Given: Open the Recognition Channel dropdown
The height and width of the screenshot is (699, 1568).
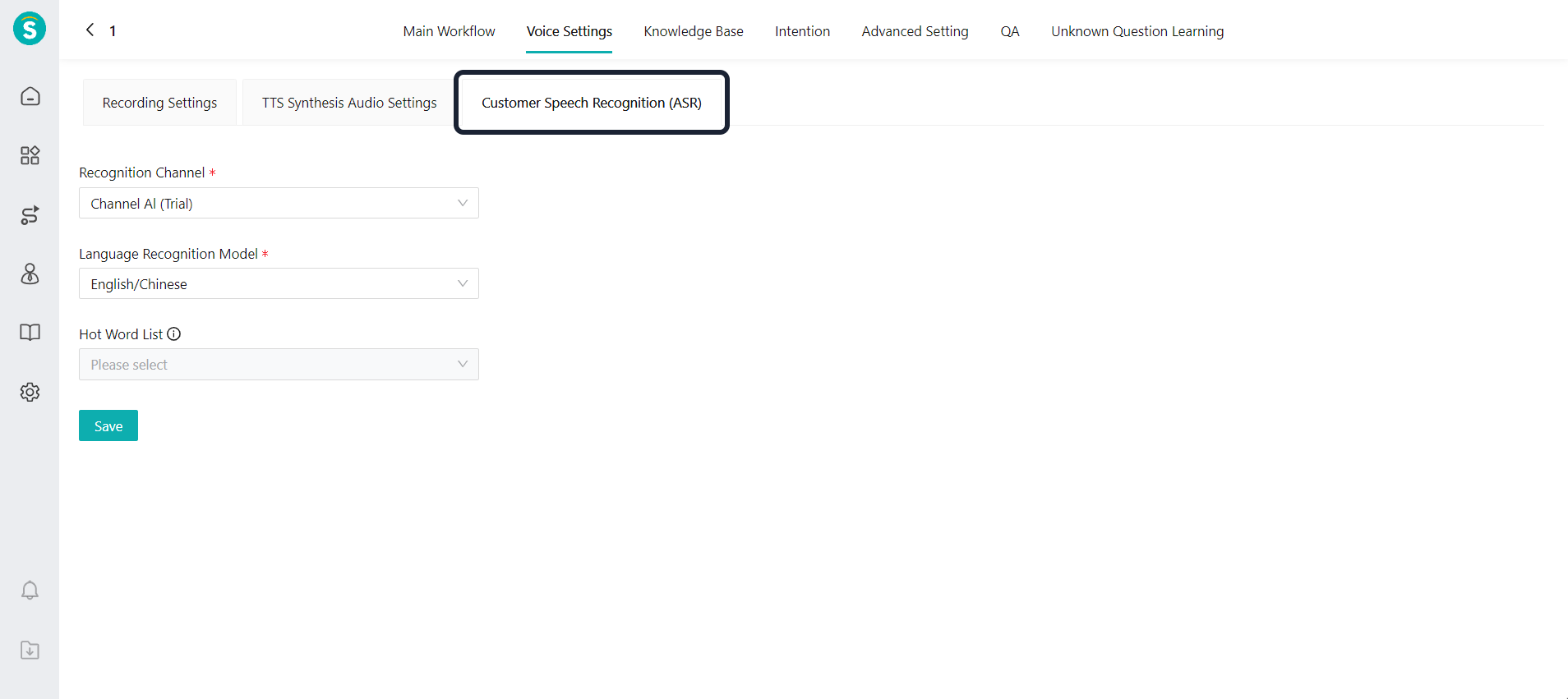Looking at the screenshot, I should [279, 203].
